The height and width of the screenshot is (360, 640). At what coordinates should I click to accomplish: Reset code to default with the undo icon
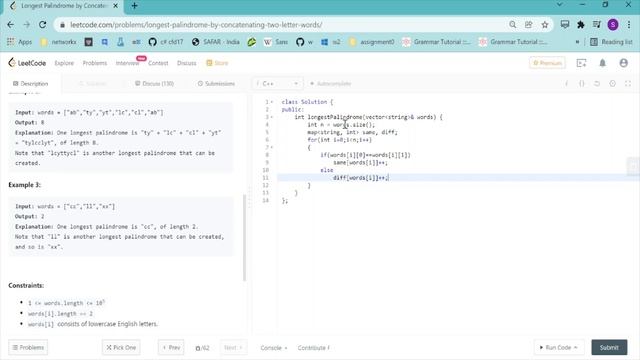(597, 83)
